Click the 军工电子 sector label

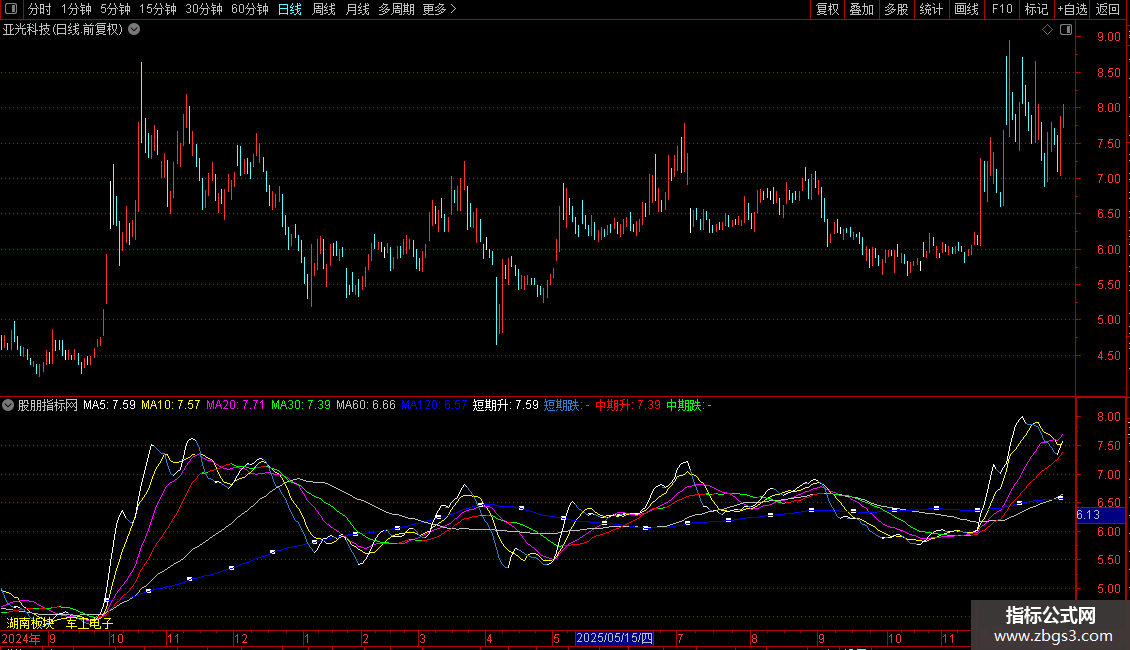(x=89, y=623)
